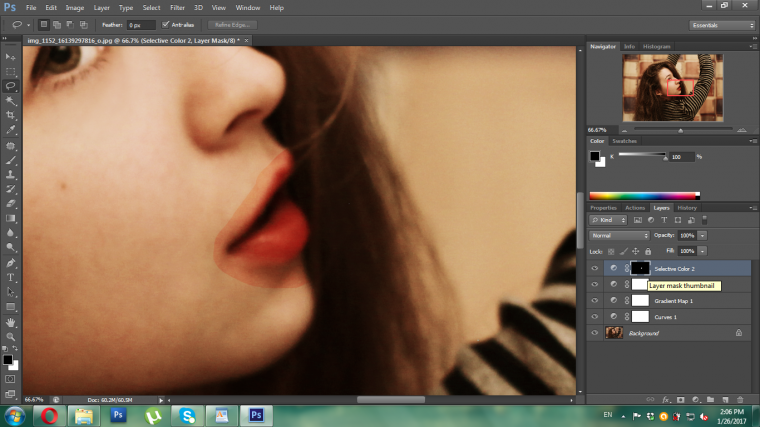Click the Delete layer trash icon
Screen dimensions: 760x427
740,399
